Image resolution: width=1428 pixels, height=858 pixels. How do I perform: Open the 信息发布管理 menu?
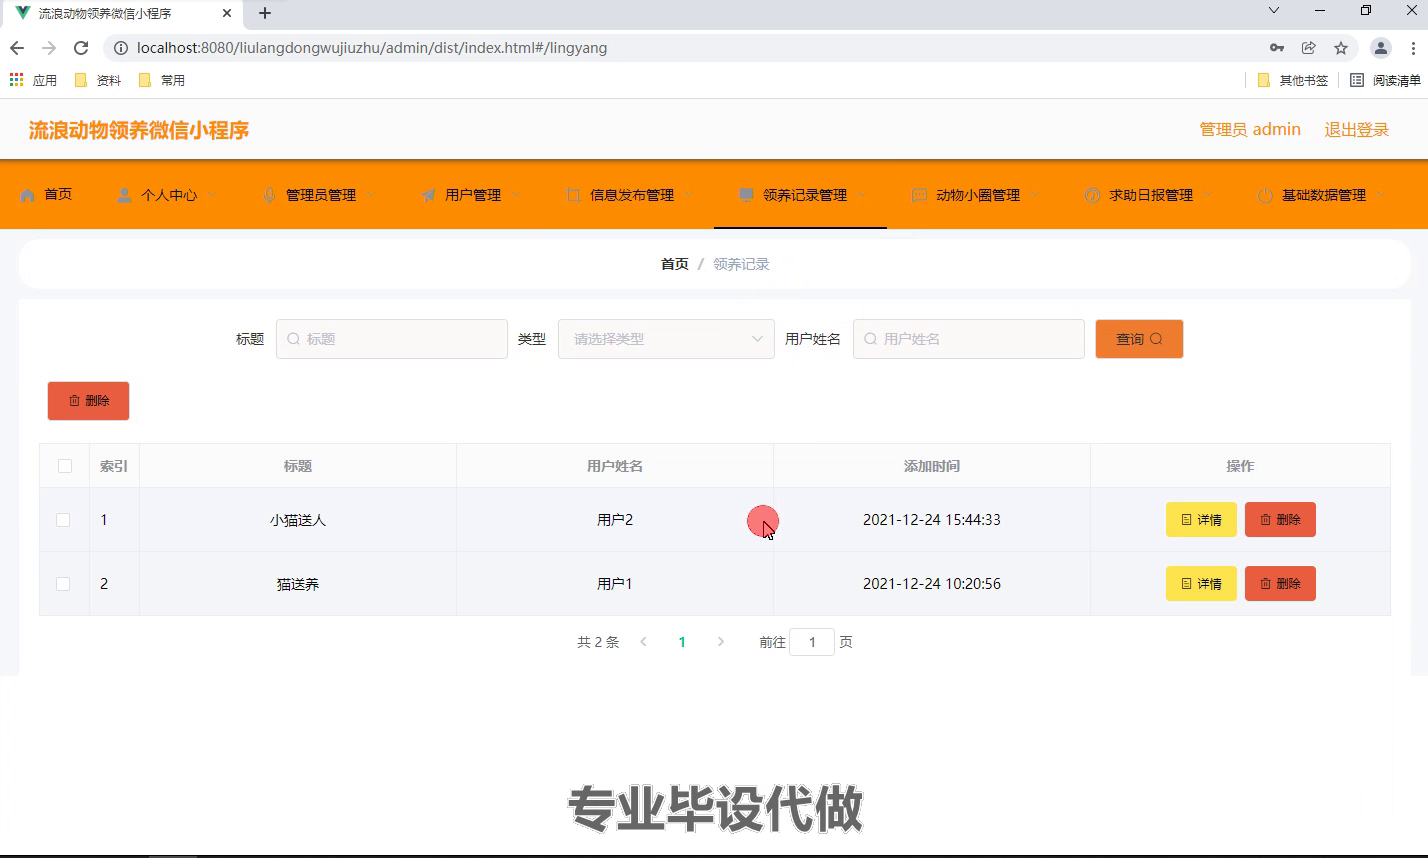pos(632,195)
